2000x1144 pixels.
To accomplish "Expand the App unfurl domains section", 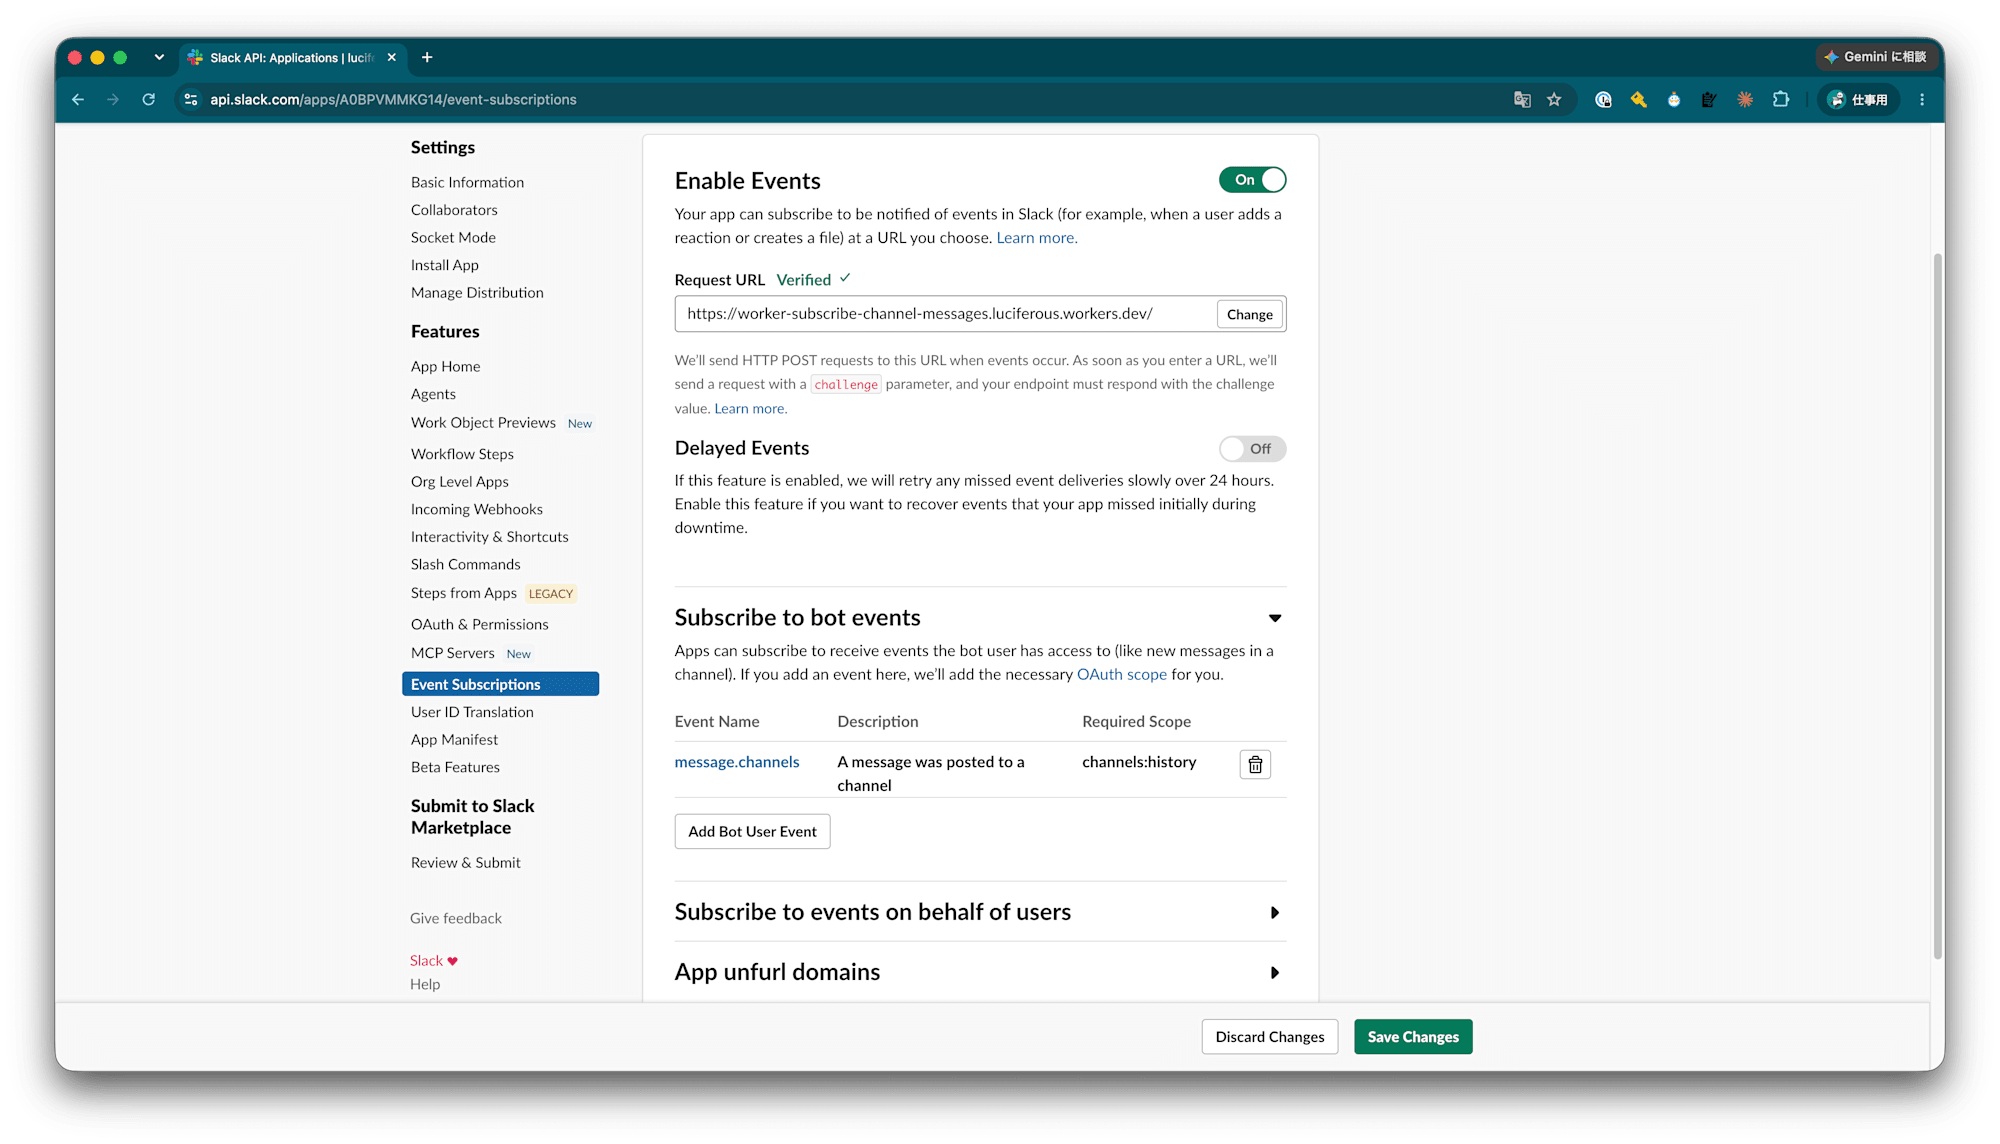I will coord(1275,973).
